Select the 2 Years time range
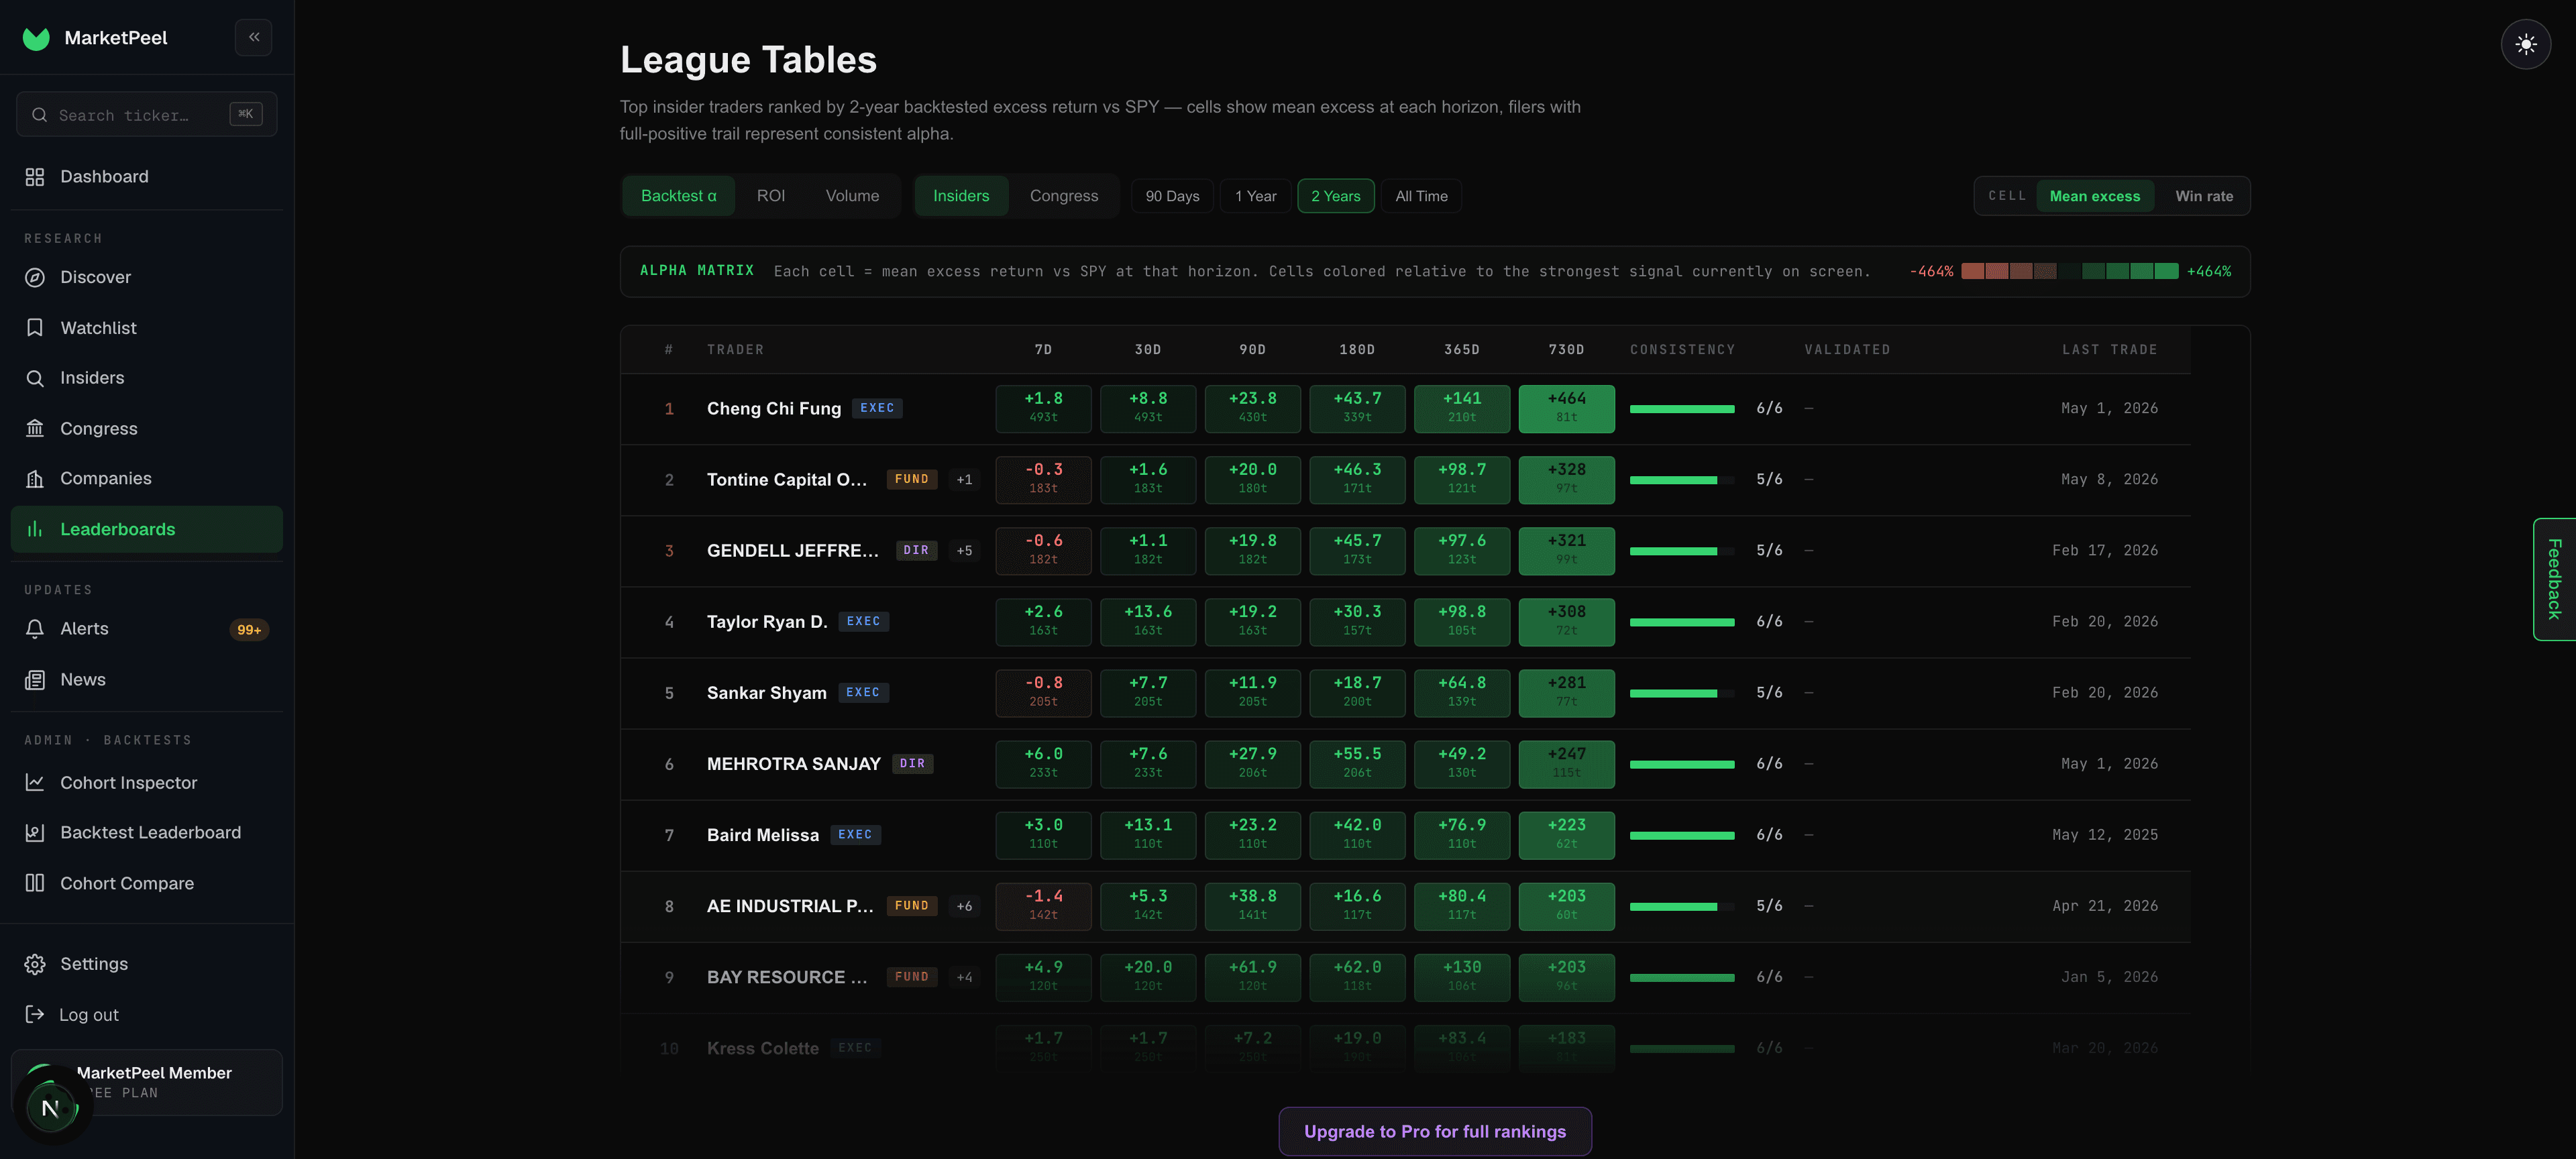The height and width of the screenshot is (1159, 2576). [1336, 196]
